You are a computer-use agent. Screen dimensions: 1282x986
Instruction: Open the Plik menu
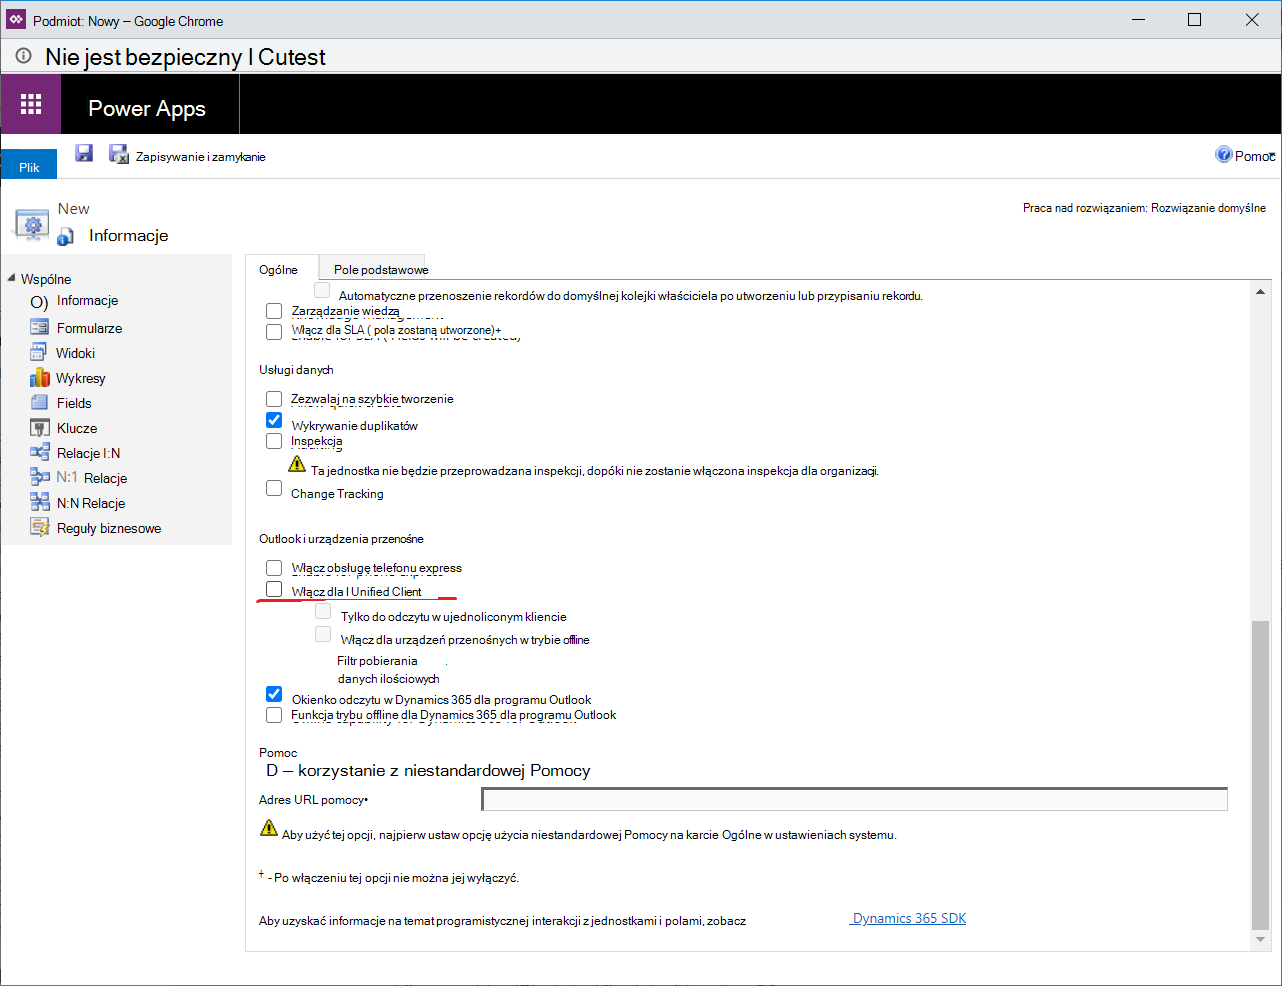click(x=29, y=166)
